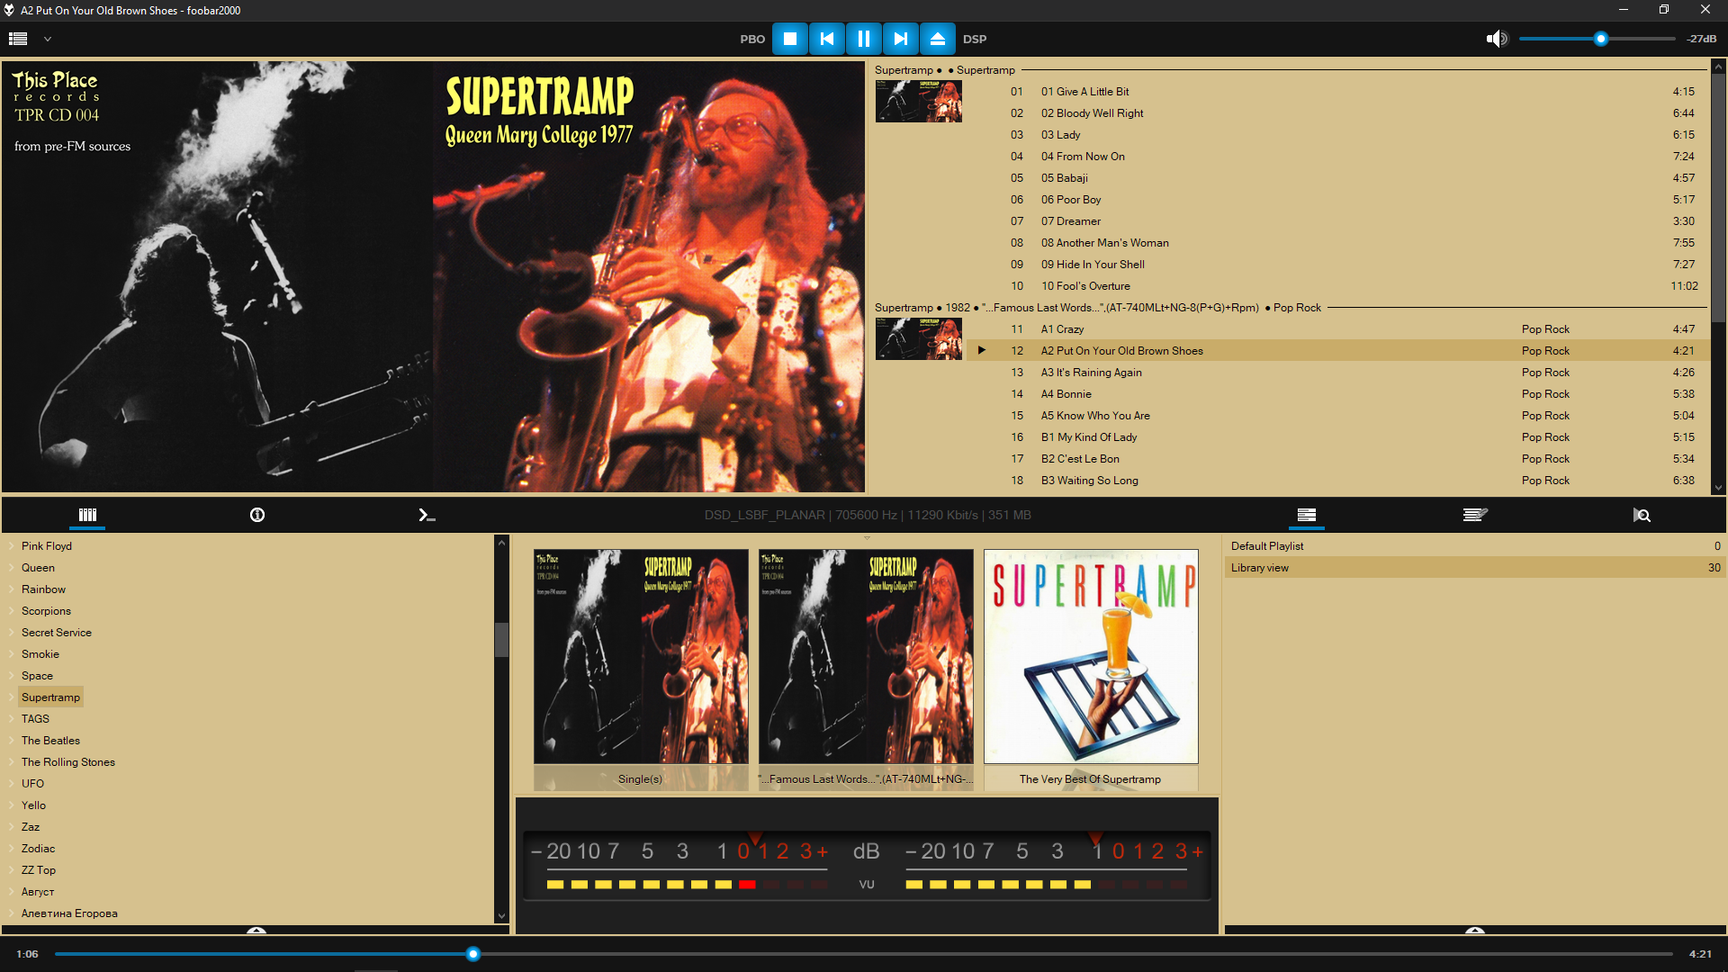Click the artist tree scroll-down arrow
This screenshot has height=972, width=1728.
pos(502,916)
